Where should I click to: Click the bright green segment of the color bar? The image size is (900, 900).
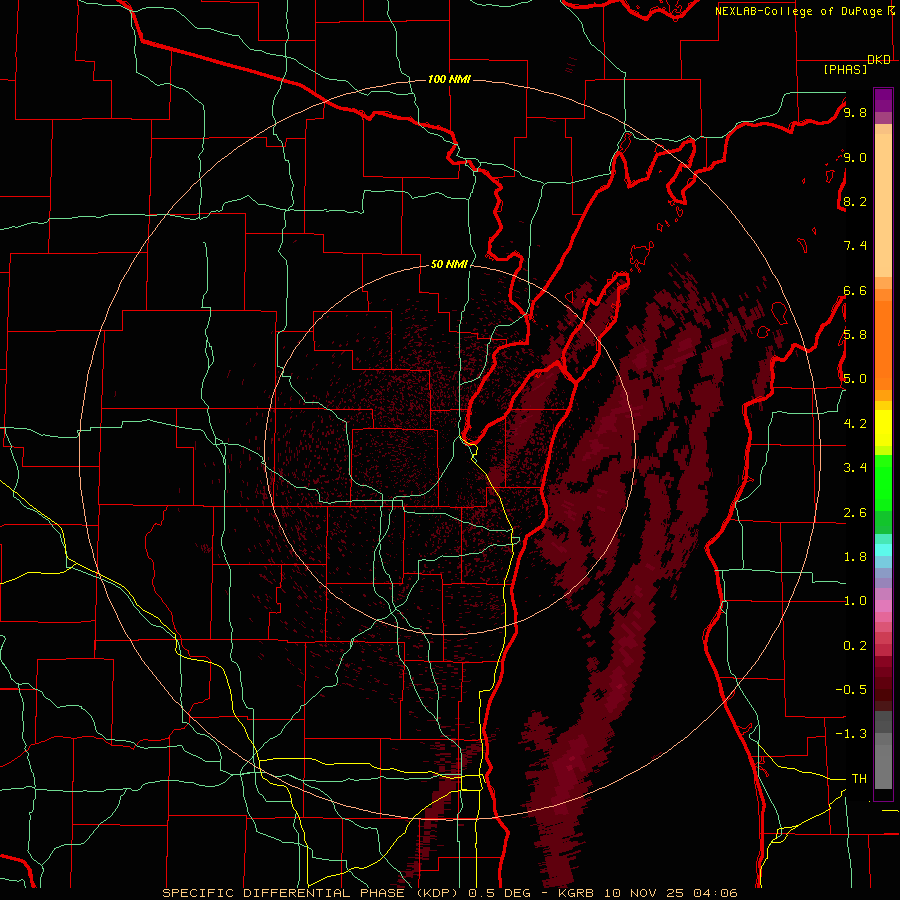[883, 482]
